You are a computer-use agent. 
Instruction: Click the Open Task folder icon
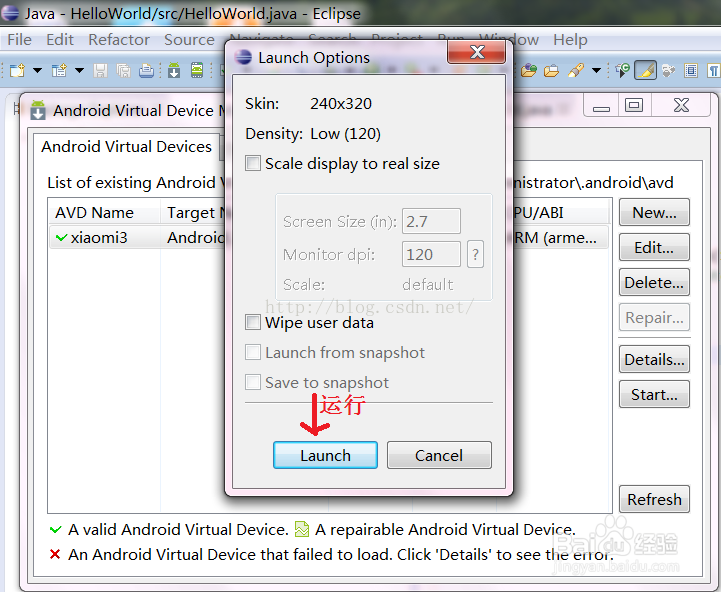coord(551,70)
